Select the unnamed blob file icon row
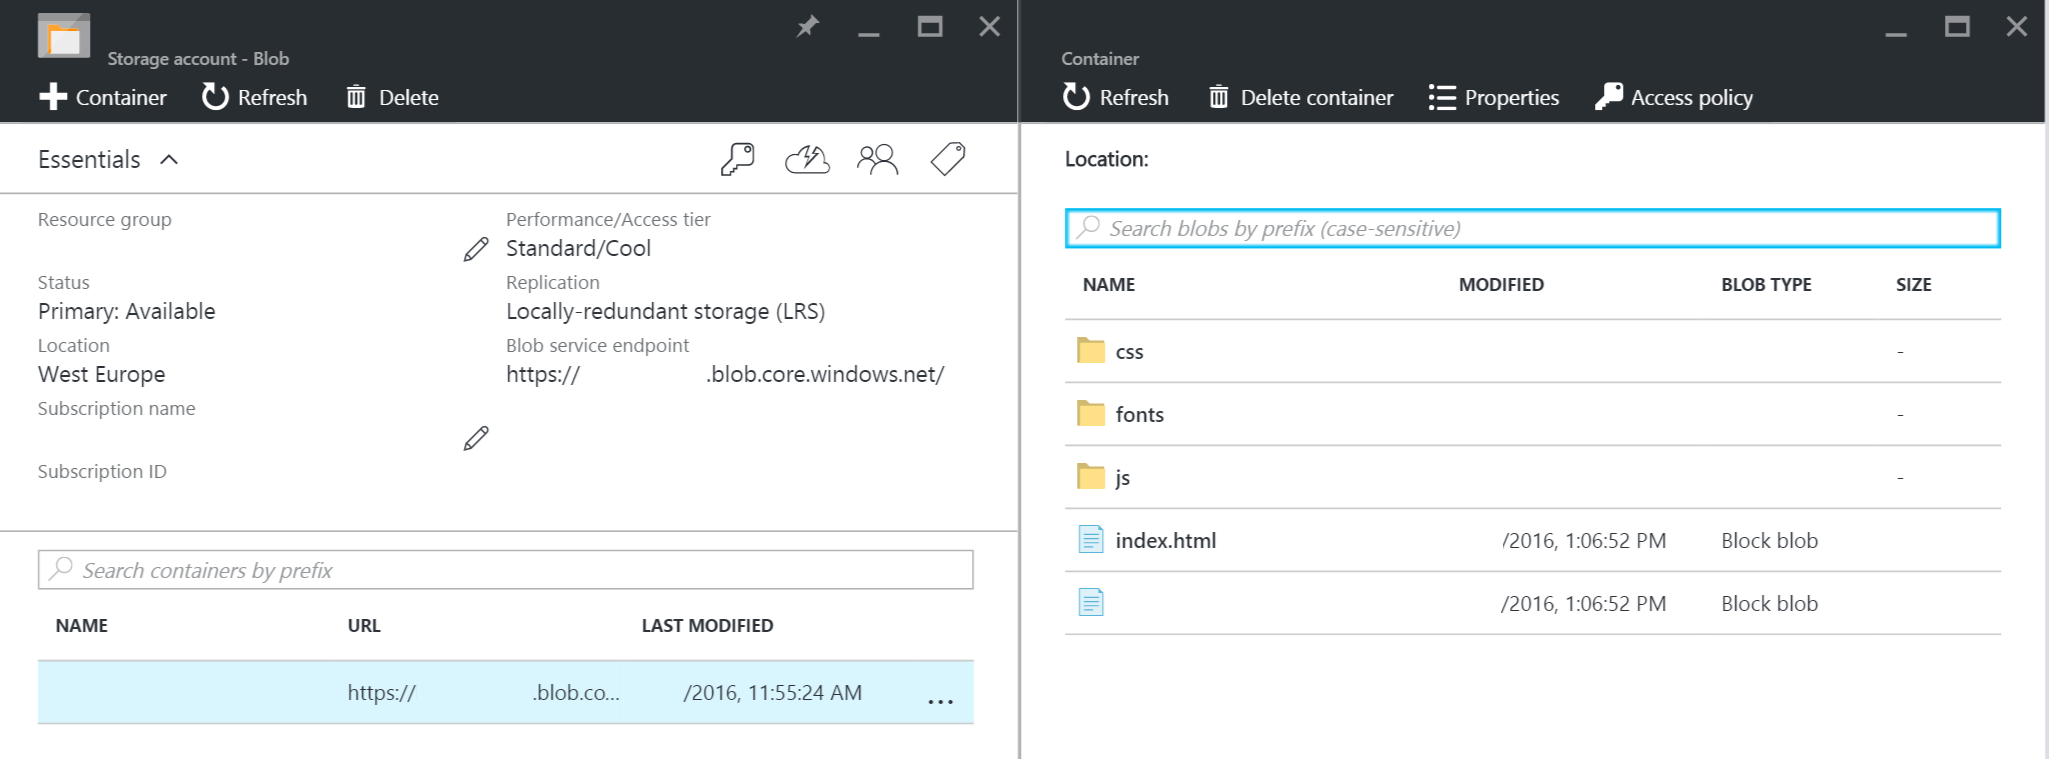This screenshot has height=759, width=2049. point(1533,603)
